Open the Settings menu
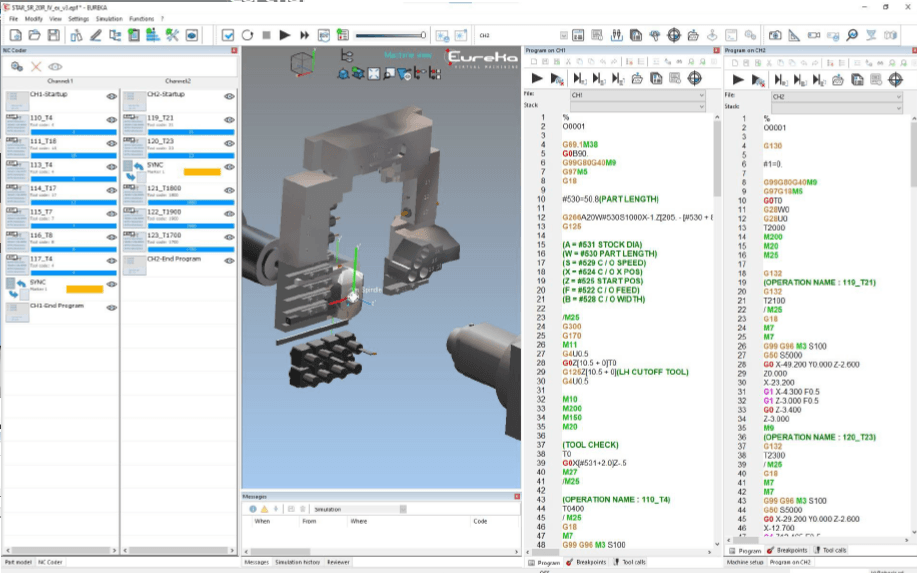 (x=78, y=19)
